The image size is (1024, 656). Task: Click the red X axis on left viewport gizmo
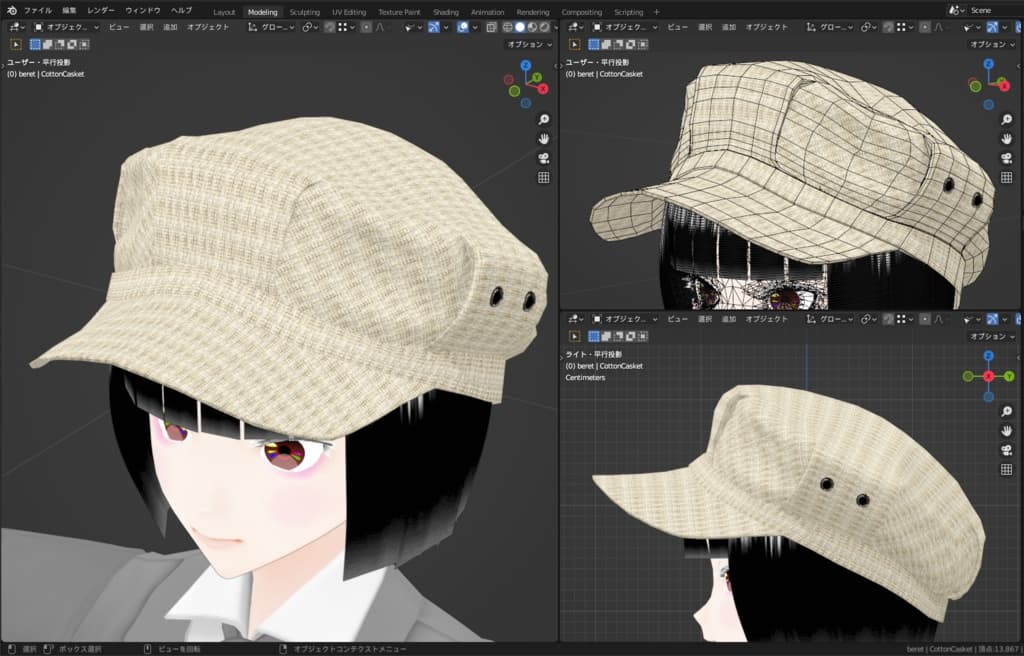click(x=543, y=88)
